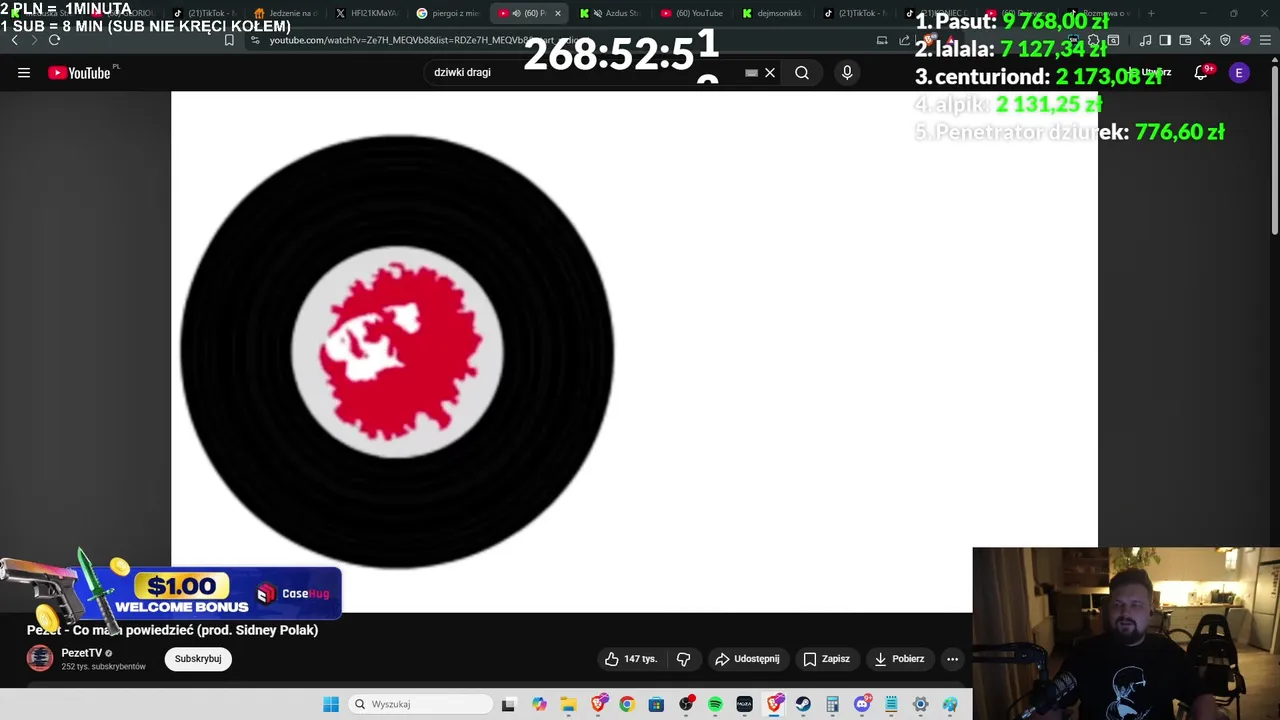Screen dimensions: 1280x720
Task: Switch to OBS Studio in the taskbar
Action: (x=686, y=704)
